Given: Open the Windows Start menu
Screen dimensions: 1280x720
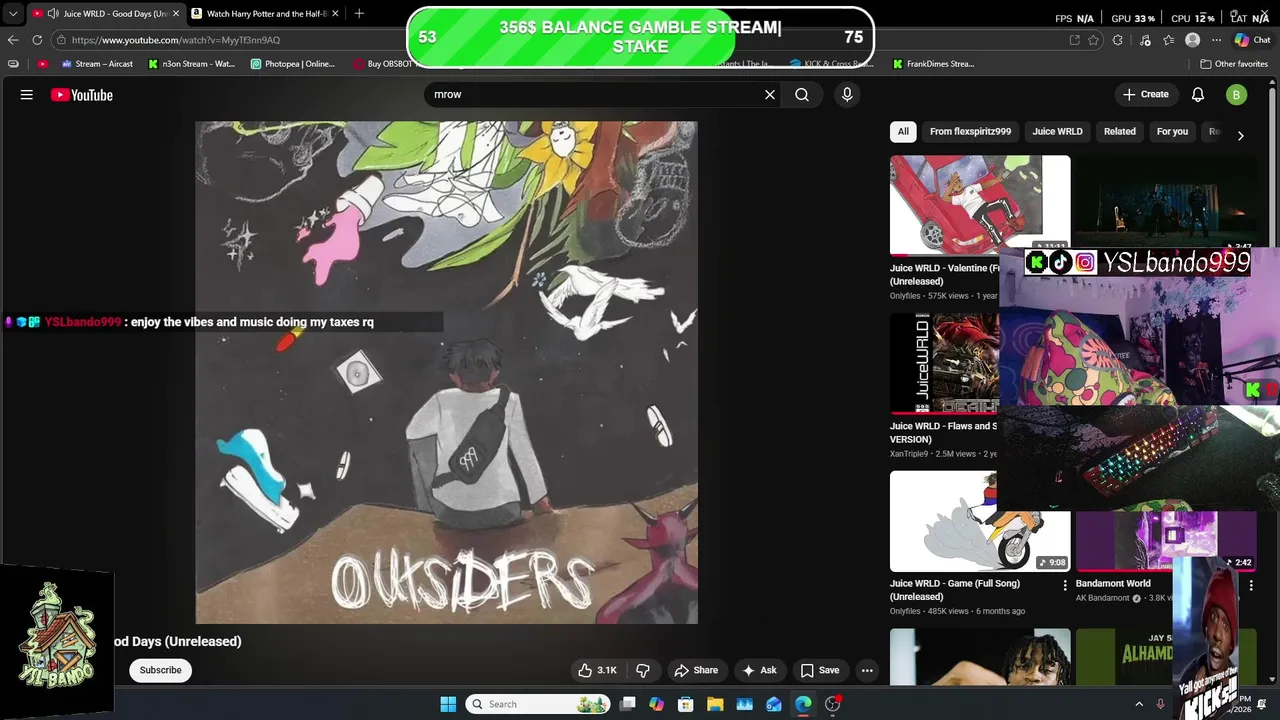Looking at the screenshot, I should [x=448, y=704].
